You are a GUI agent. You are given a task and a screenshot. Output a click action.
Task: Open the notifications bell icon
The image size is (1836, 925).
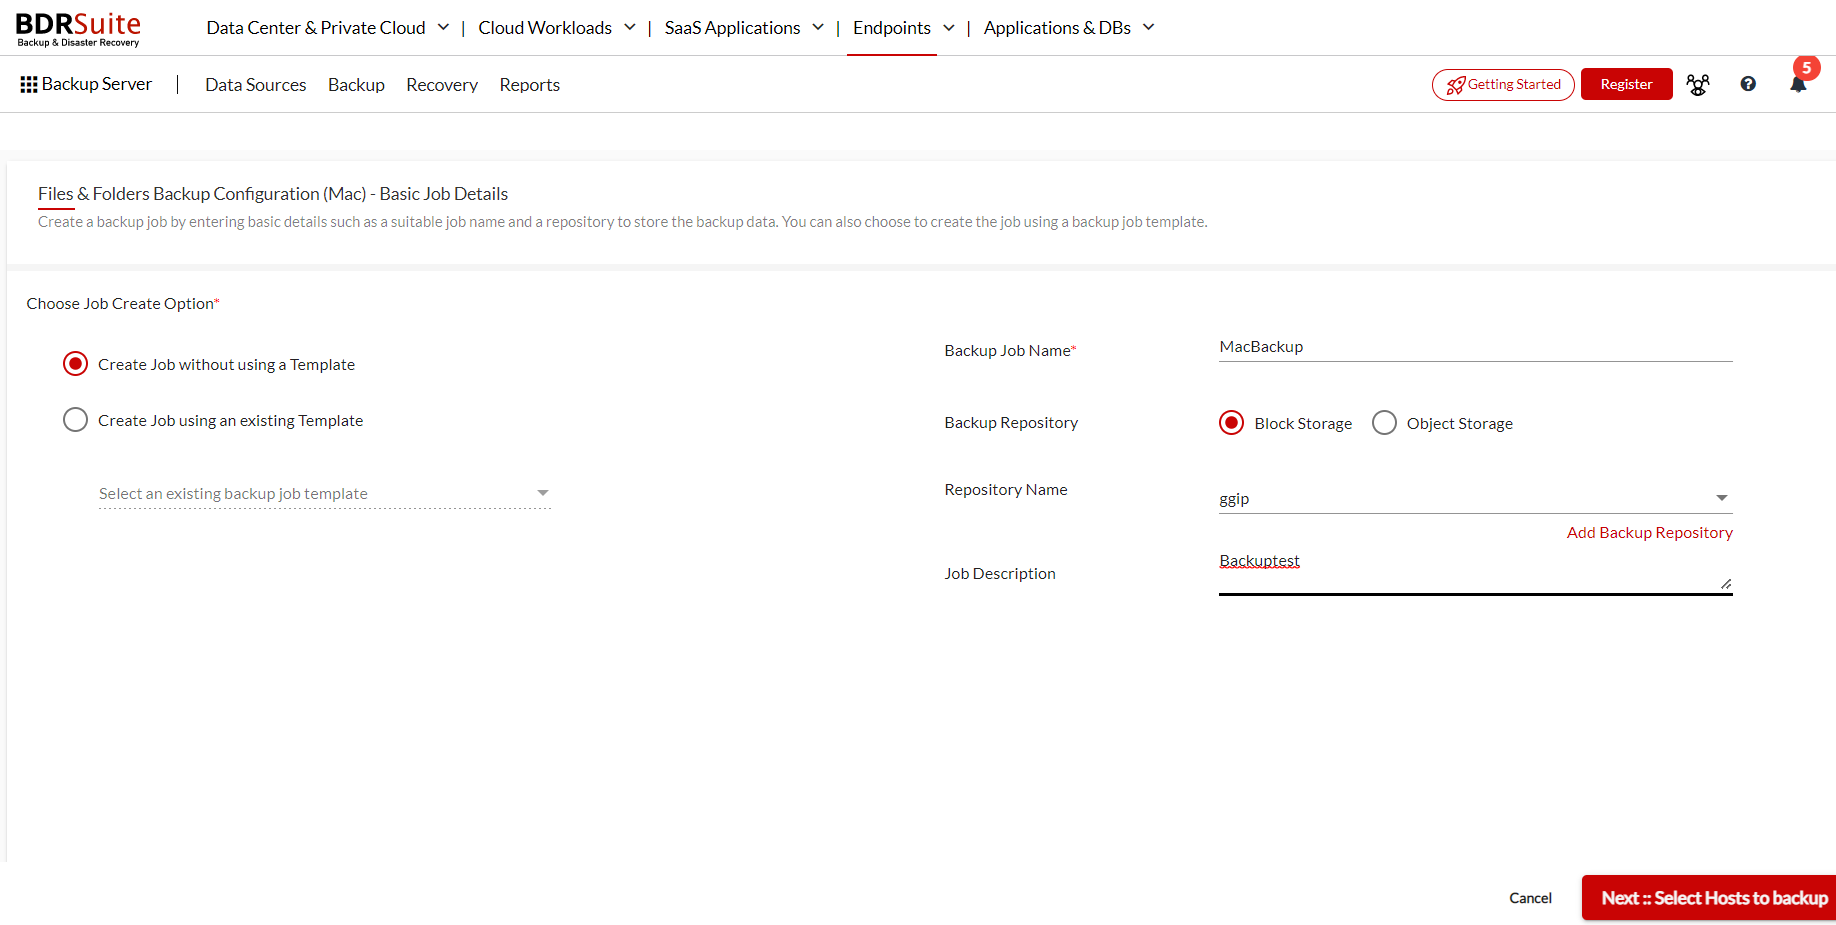click(x=1798, y=85)
